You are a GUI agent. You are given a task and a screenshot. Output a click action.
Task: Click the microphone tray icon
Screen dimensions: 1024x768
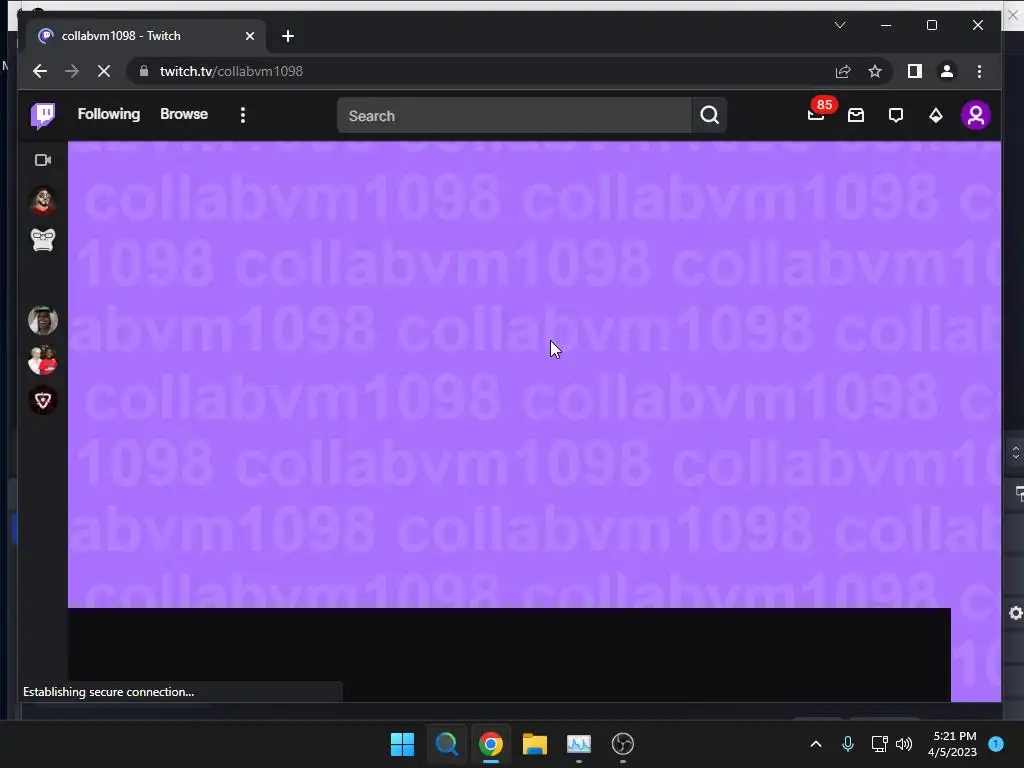click(x=848, y=744)
